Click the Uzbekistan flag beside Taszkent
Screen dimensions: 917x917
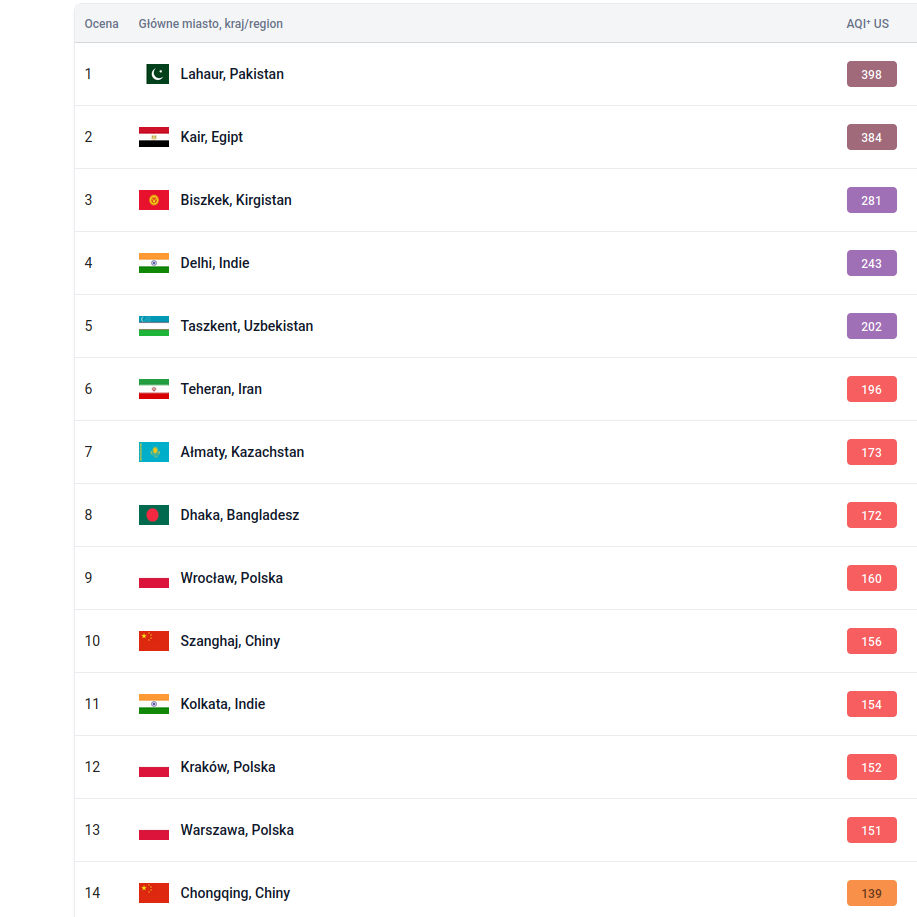(x=154, y=326)
